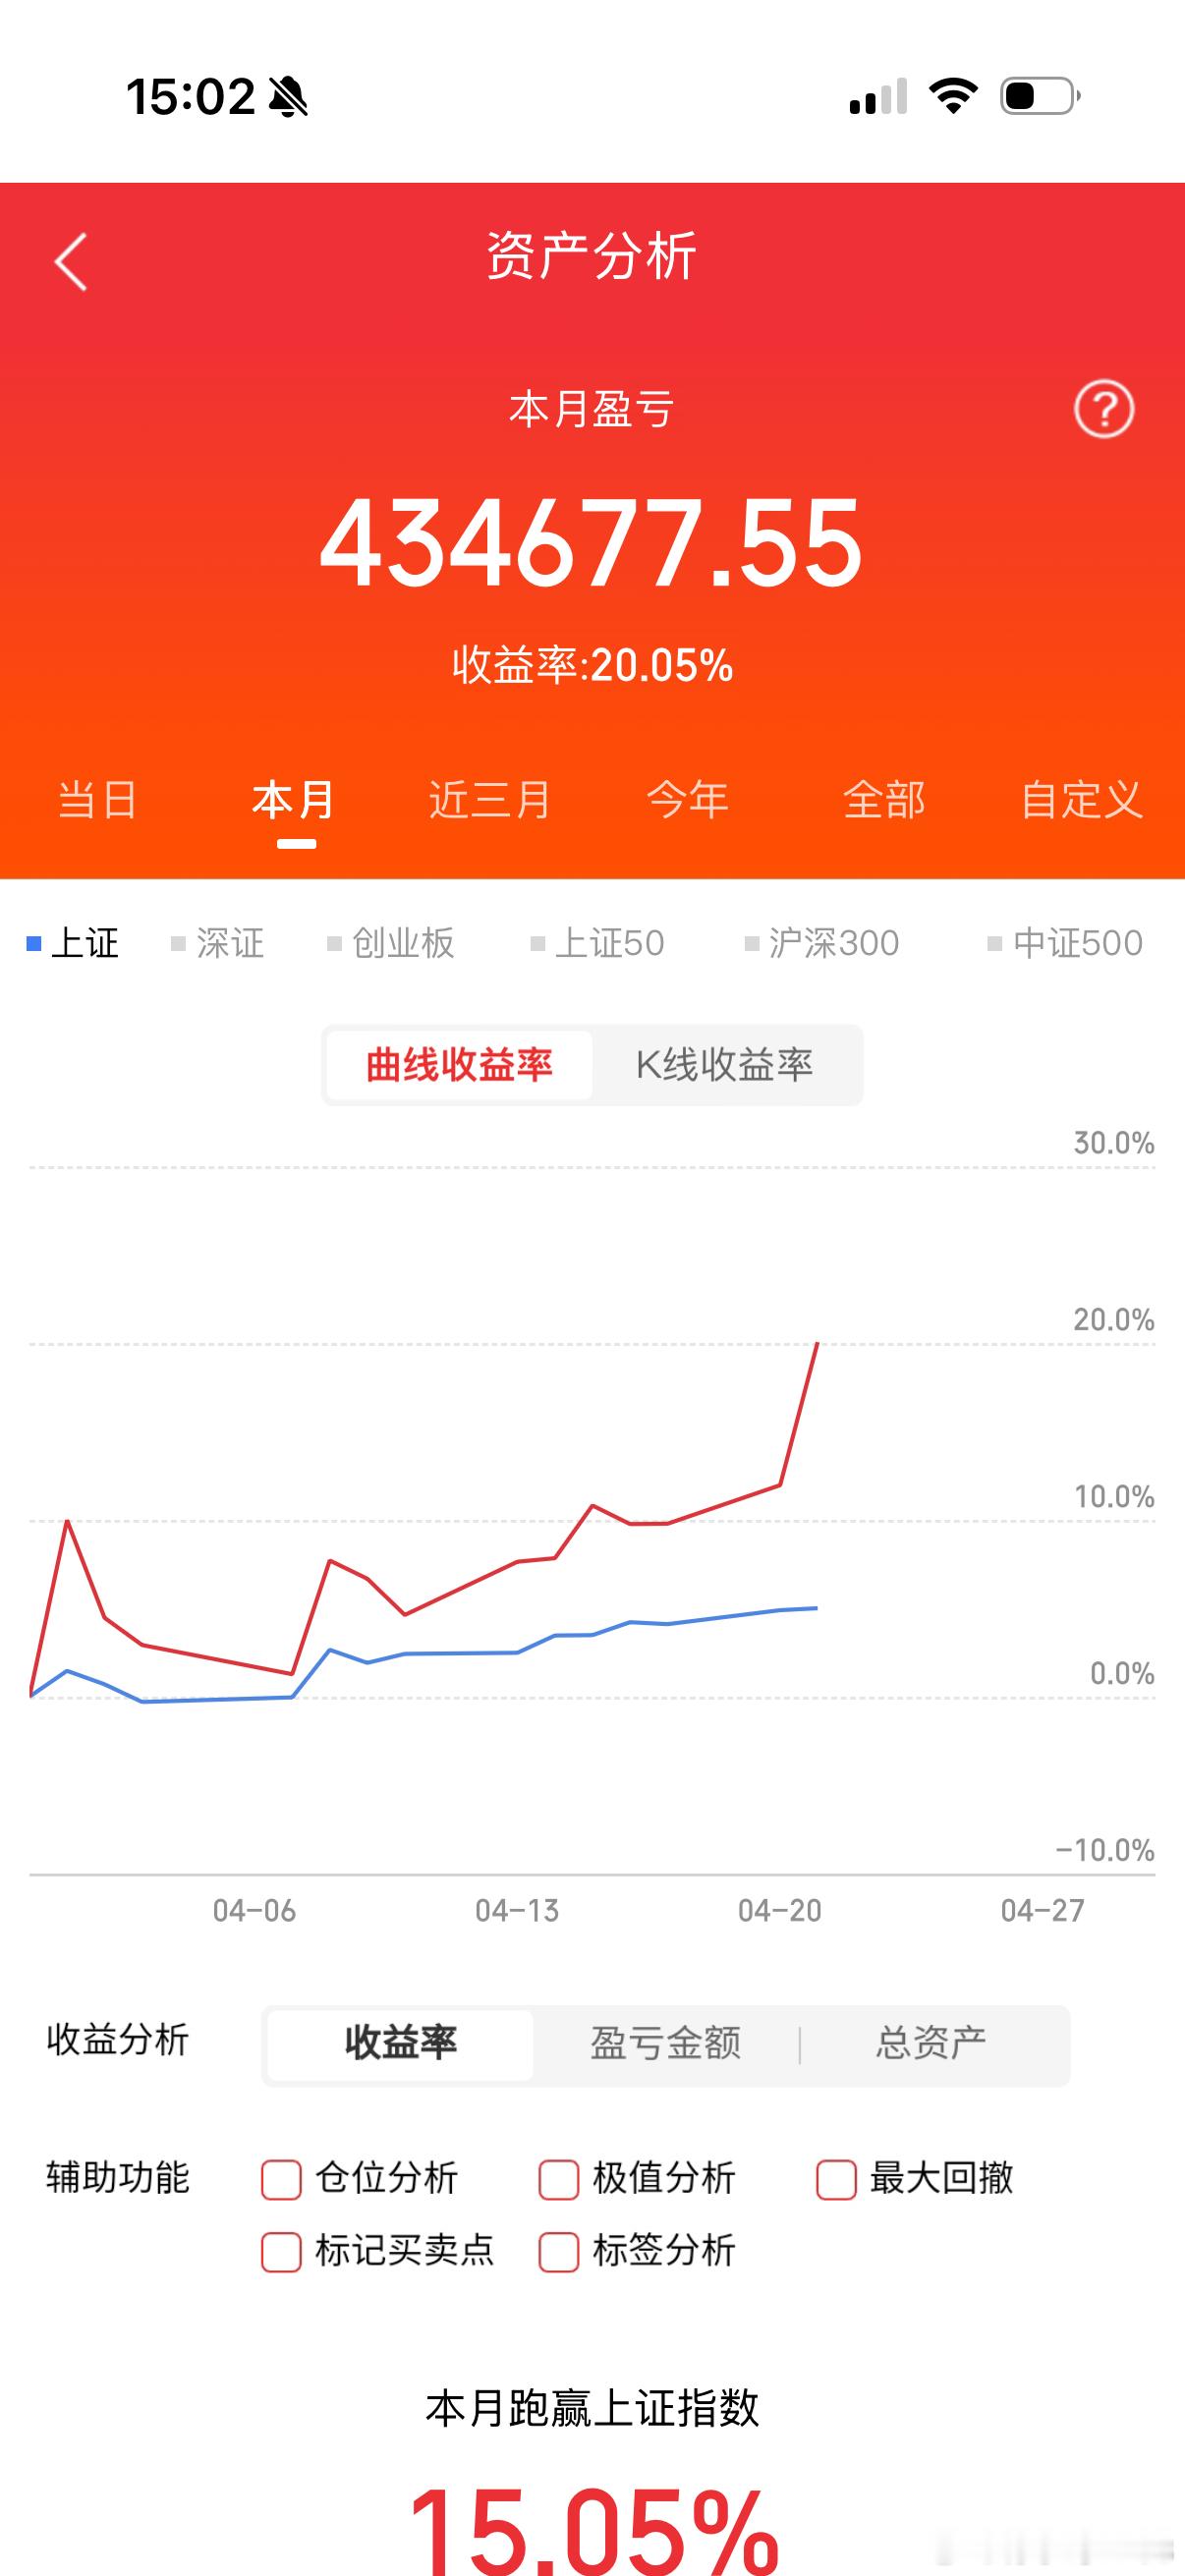
Task: Check the 标记买卖点 option
Action: 280,2253
